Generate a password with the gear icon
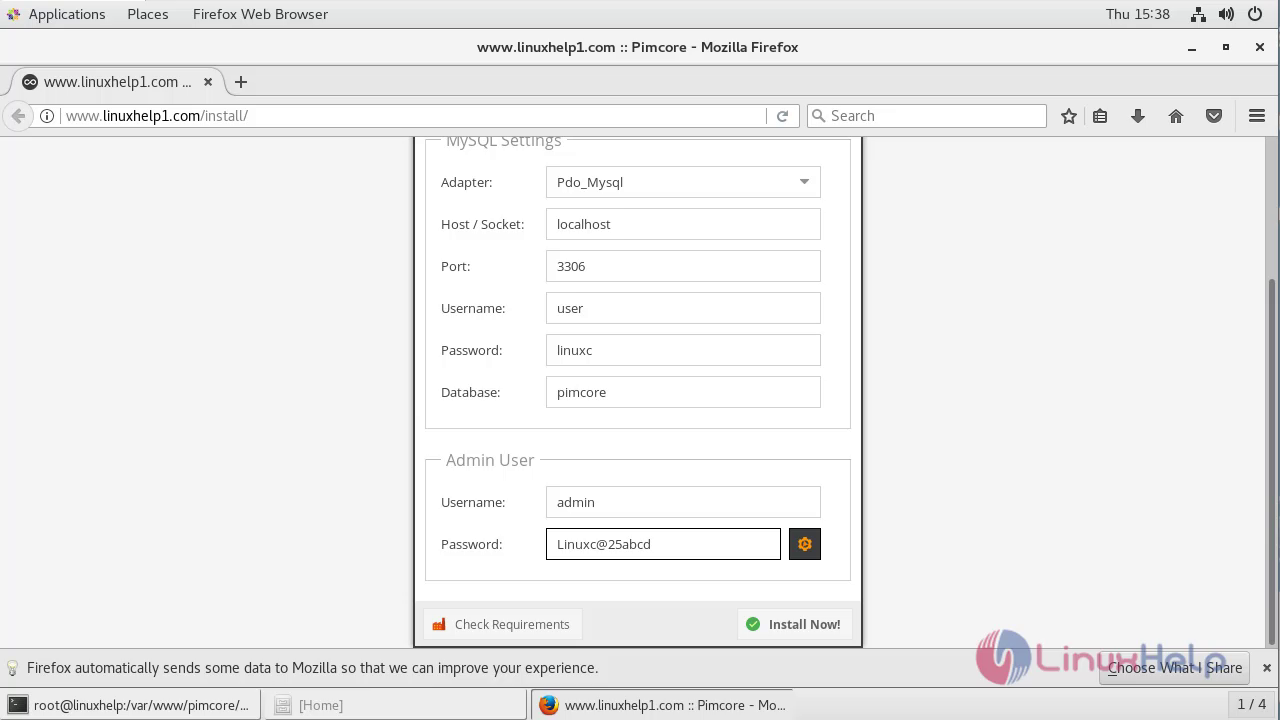 [x=805, y=544]
